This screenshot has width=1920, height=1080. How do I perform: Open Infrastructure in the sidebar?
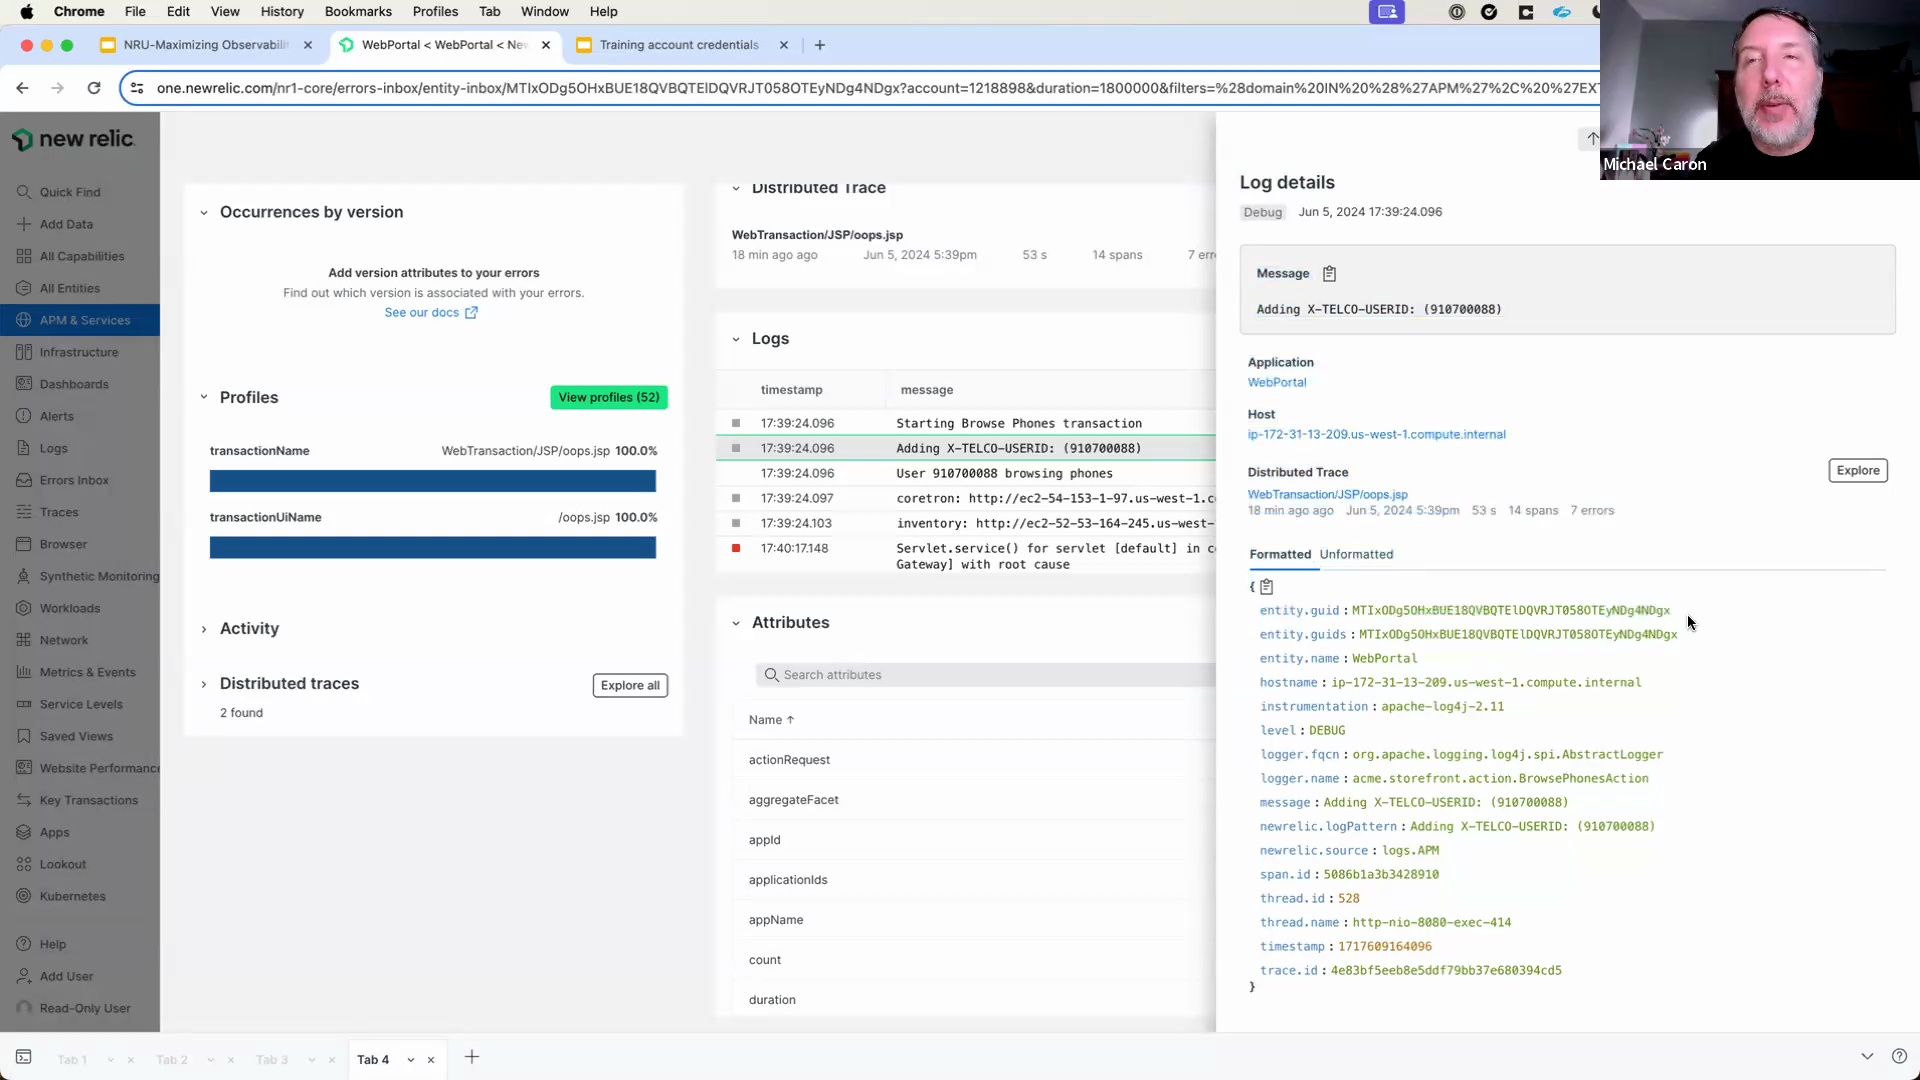tap(79, 352)
